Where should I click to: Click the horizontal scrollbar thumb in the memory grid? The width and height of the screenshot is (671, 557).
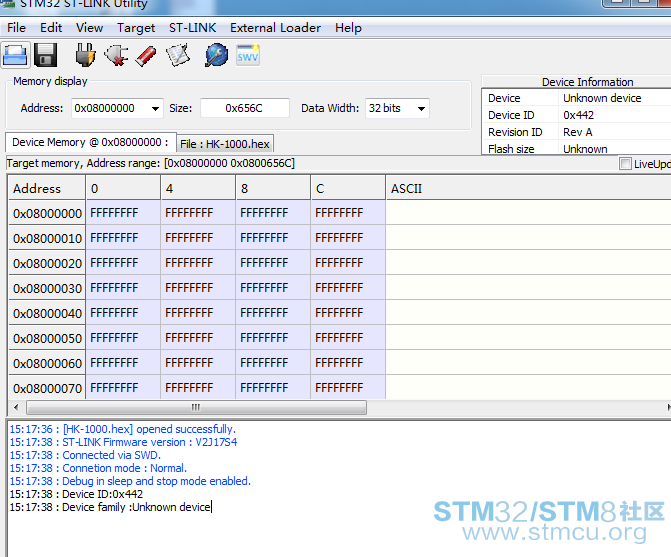click(196, 407)
